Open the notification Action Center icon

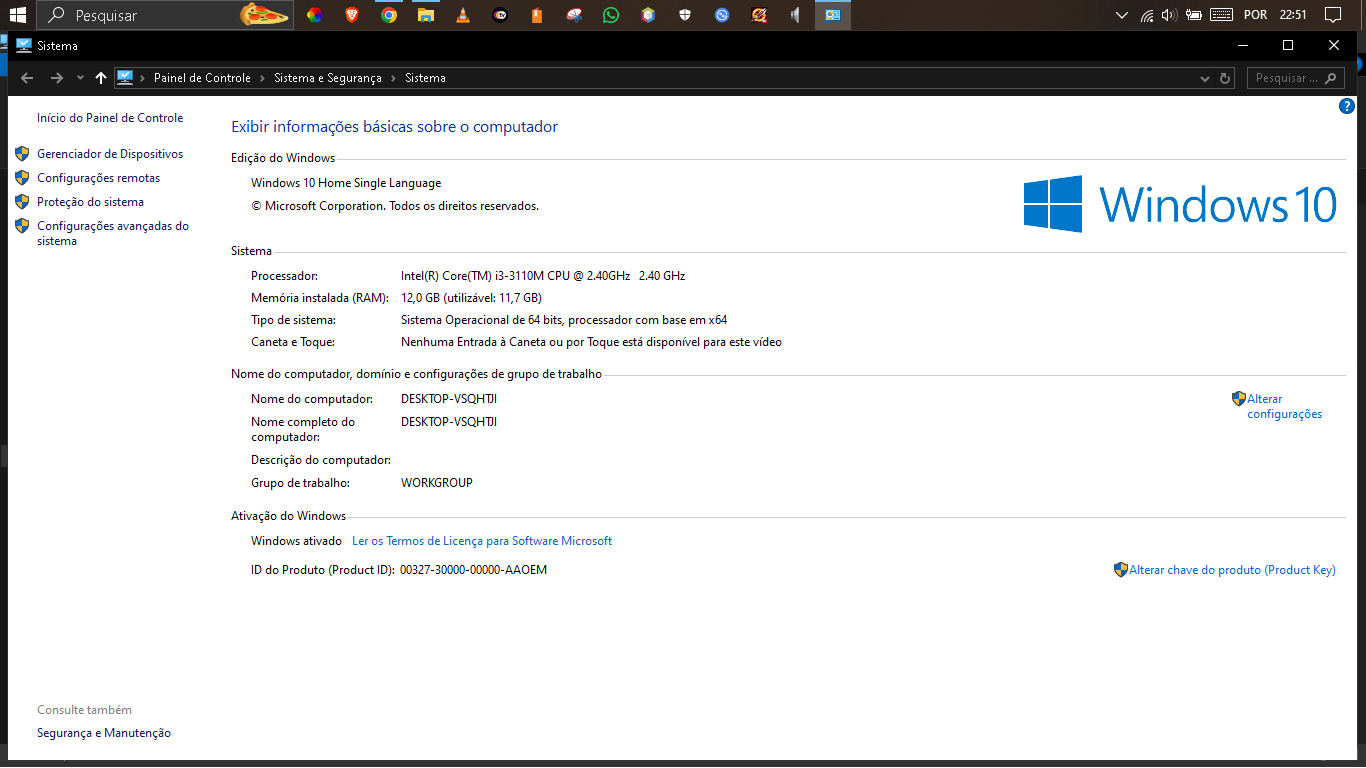(1332, 15)
